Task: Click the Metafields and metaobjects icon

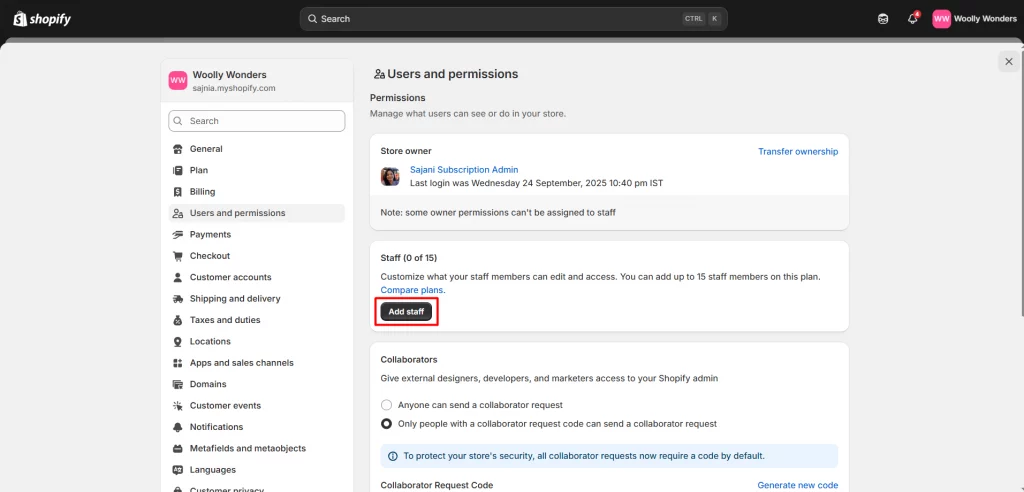Action: tap(178, 449)
